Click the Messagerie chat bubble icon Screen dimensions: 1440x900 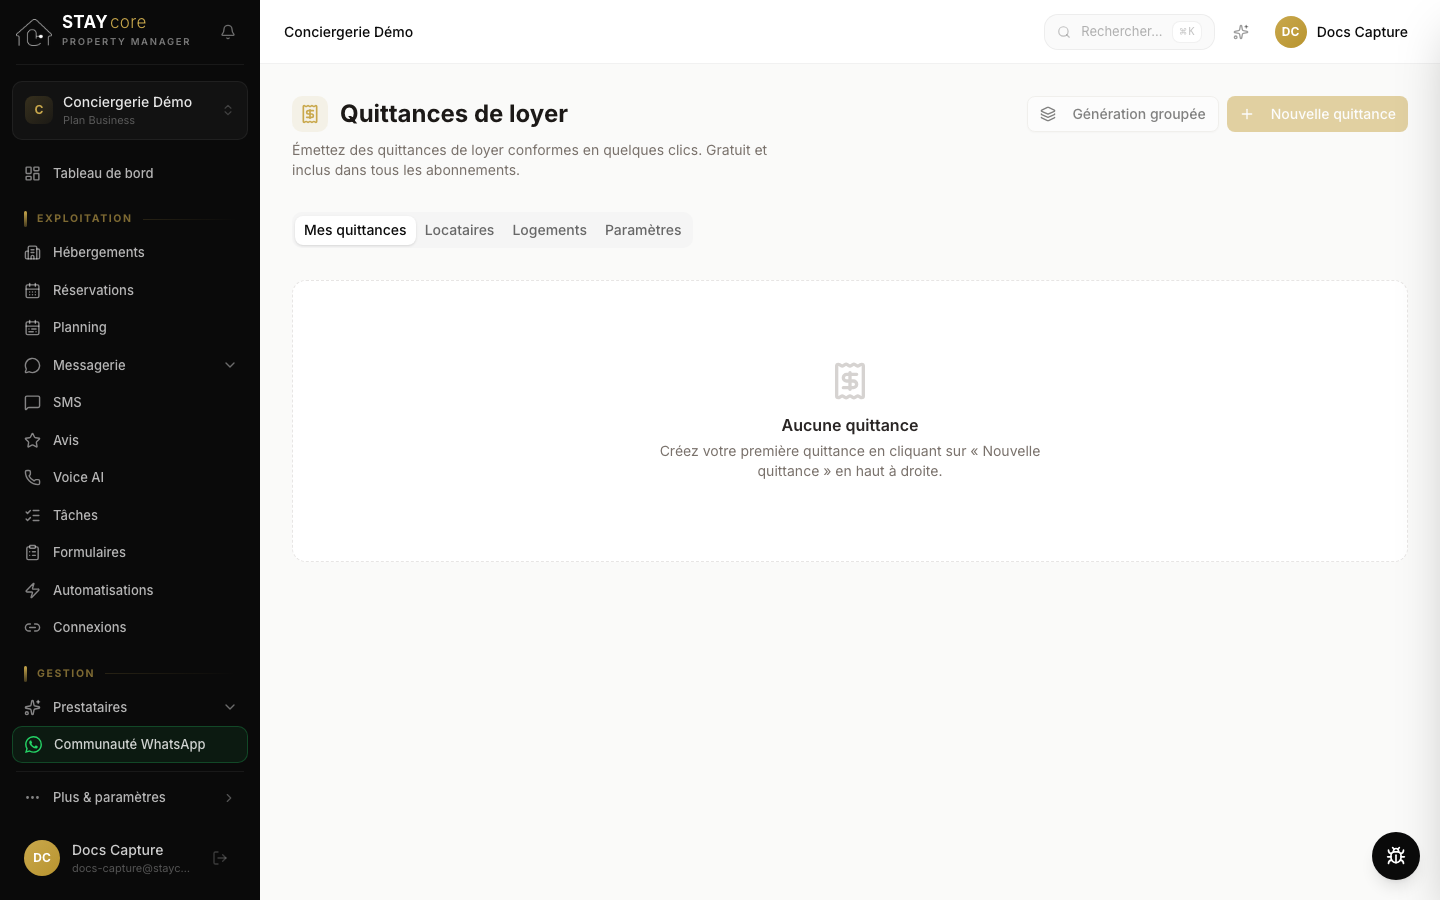[x=32, y=365]
